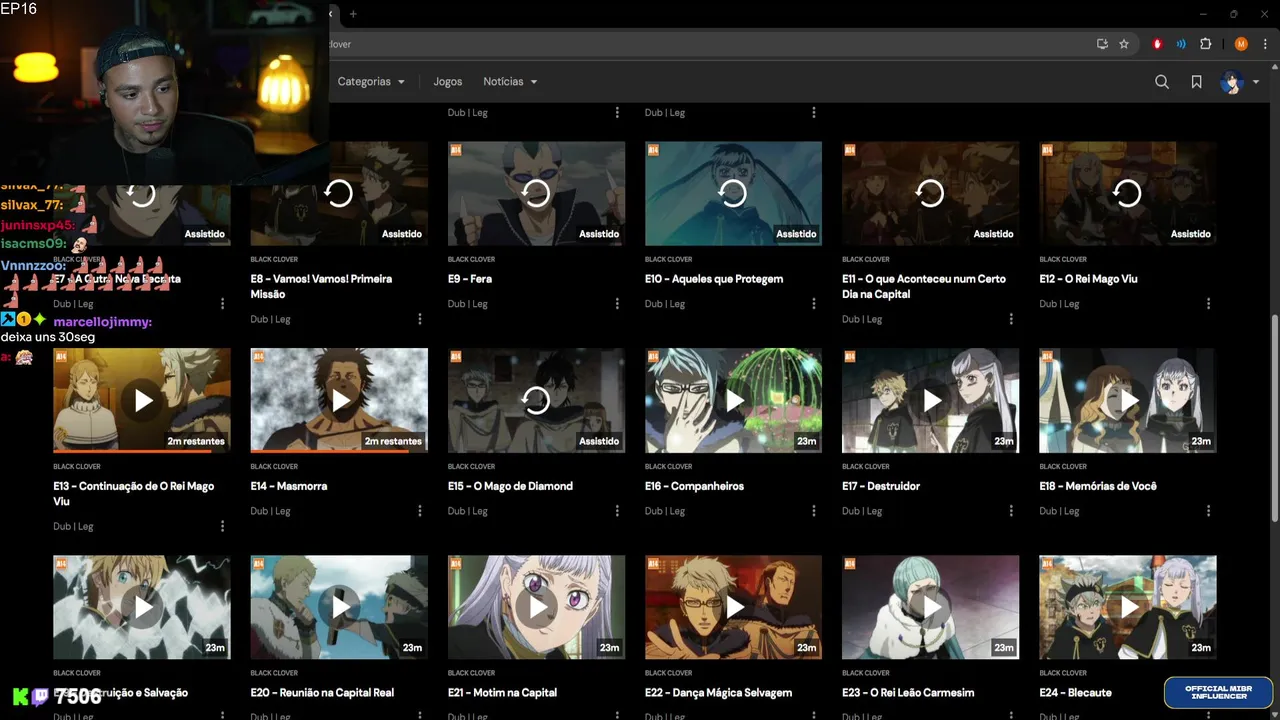The width and height of the screenshot is (1280, 720).
Task: Open E20 - Reunião na Capital Real link
Action: click(322, 693)
